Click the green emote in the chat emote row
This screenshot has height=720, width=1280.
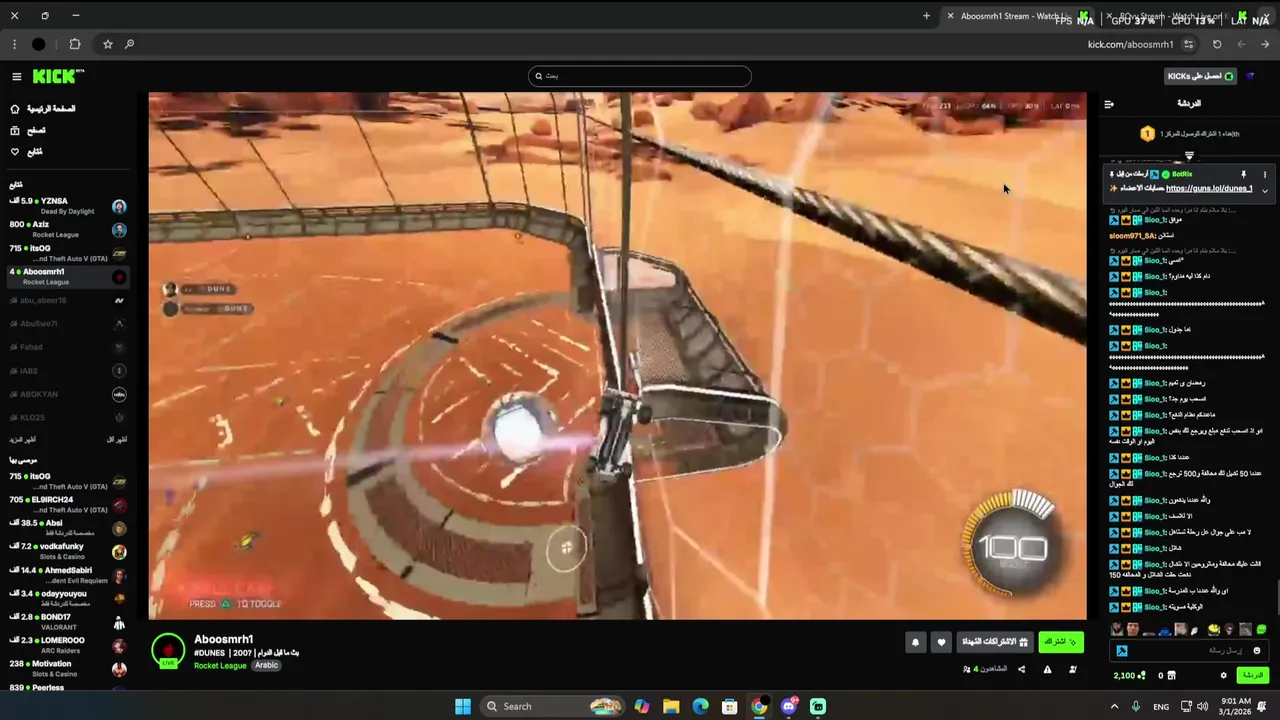(x=1262, y=629)
